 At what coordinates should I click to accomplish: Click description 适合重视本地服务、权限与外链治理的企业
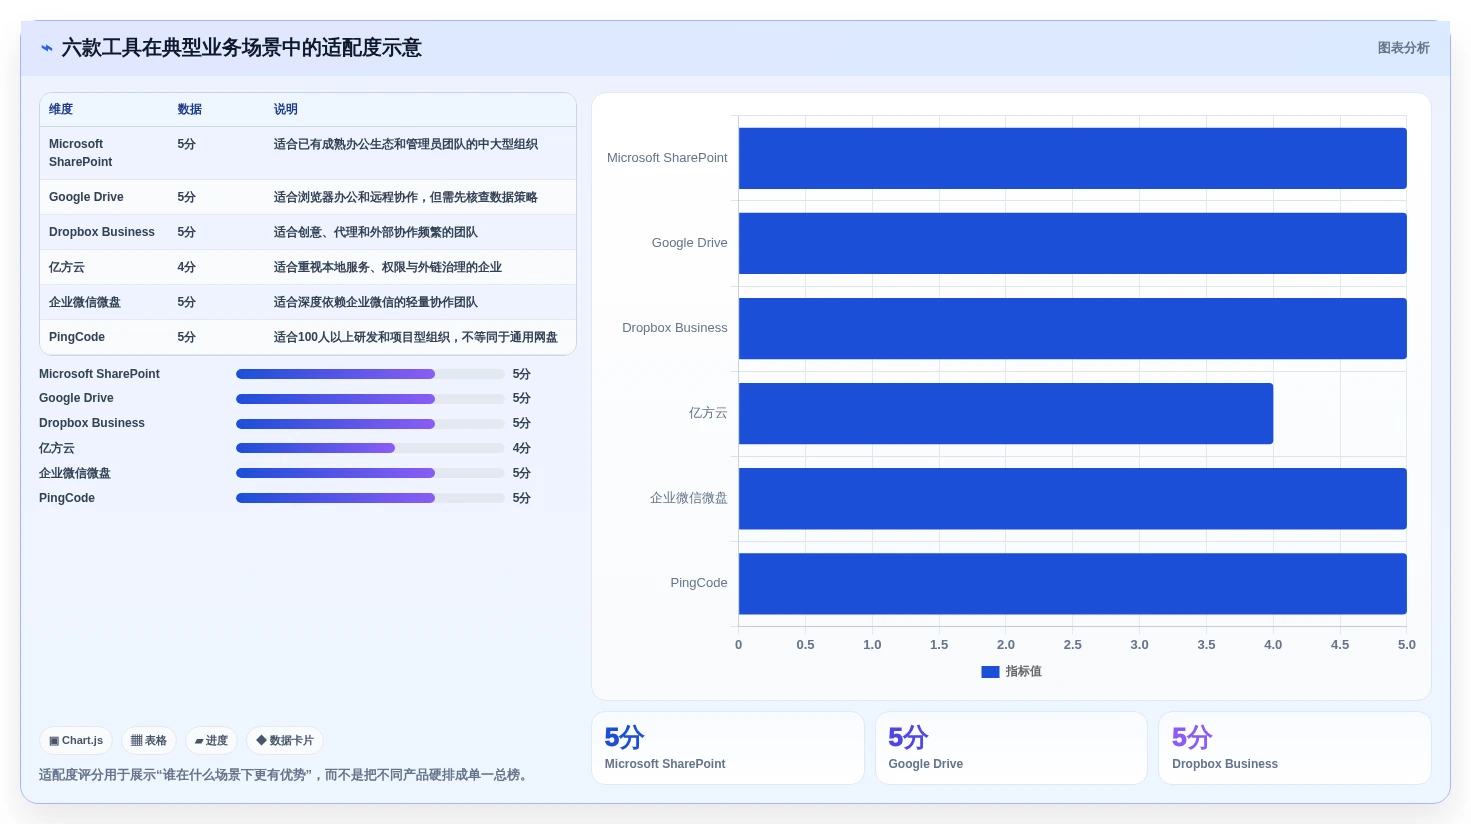[388, 267]
